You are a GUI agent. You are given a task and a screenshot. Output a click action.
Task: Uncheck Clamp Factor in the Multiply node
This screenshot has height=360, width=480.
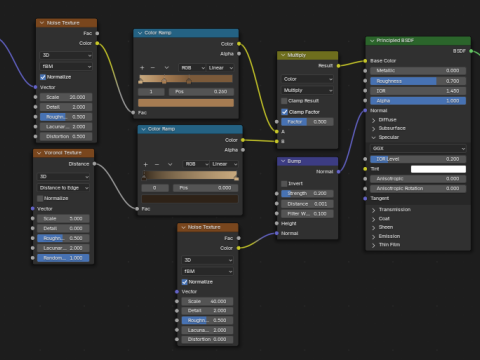[x=284, y=112]
